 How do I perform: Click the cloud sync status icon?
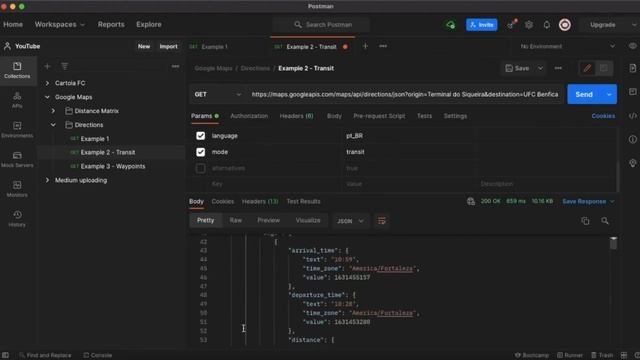click(450, 25)
